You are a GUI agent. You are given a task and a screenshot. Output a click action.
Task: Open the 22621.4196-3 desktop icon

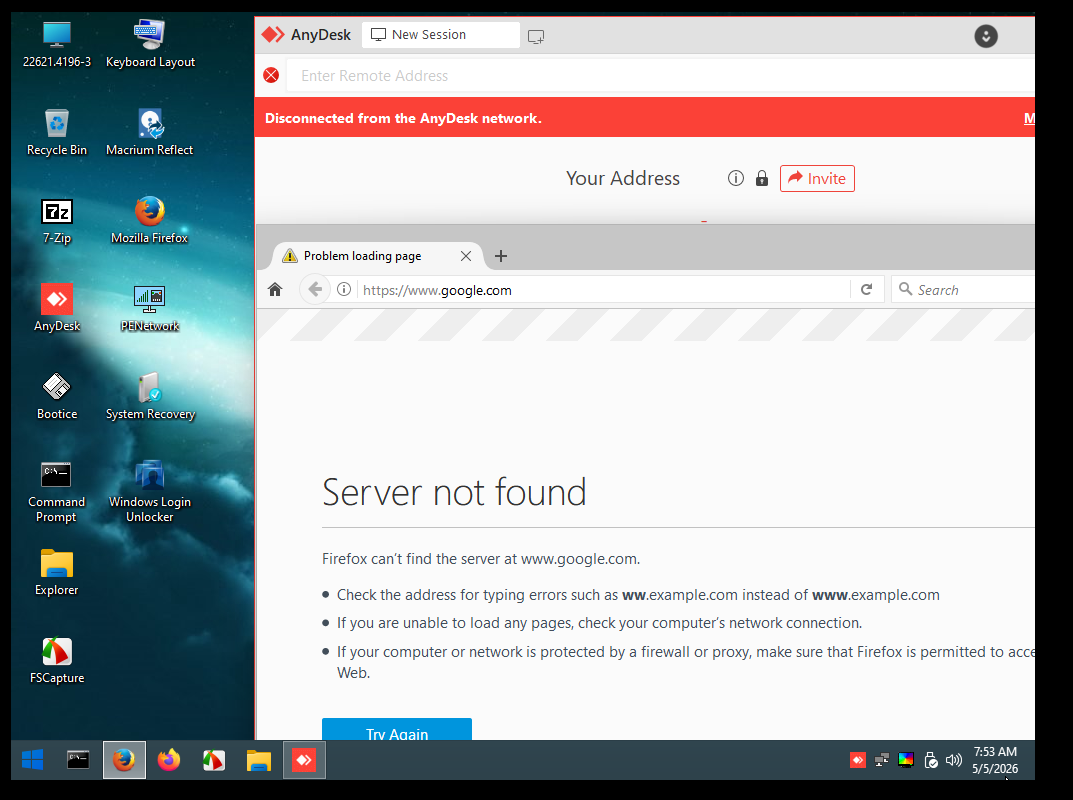point(57,44)
